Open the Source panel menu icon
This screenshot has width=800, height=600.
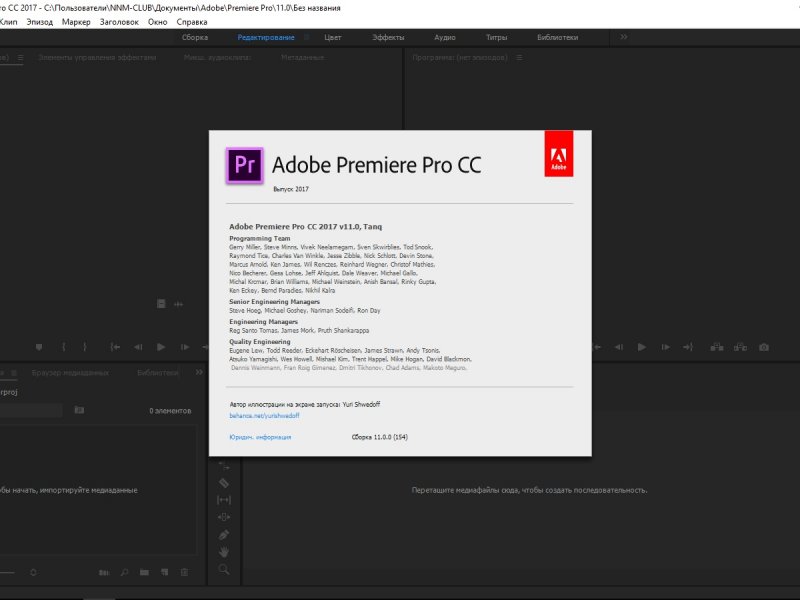coord(20,58)
